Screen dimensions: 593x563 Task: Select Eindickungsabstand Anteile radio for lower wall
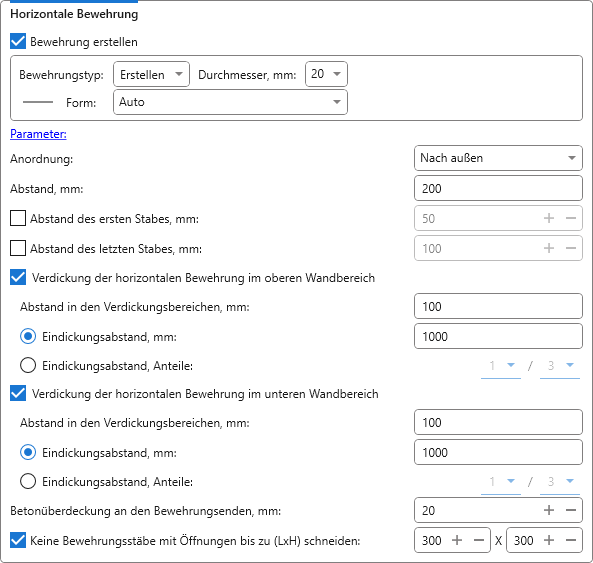[x=28, y=481]
